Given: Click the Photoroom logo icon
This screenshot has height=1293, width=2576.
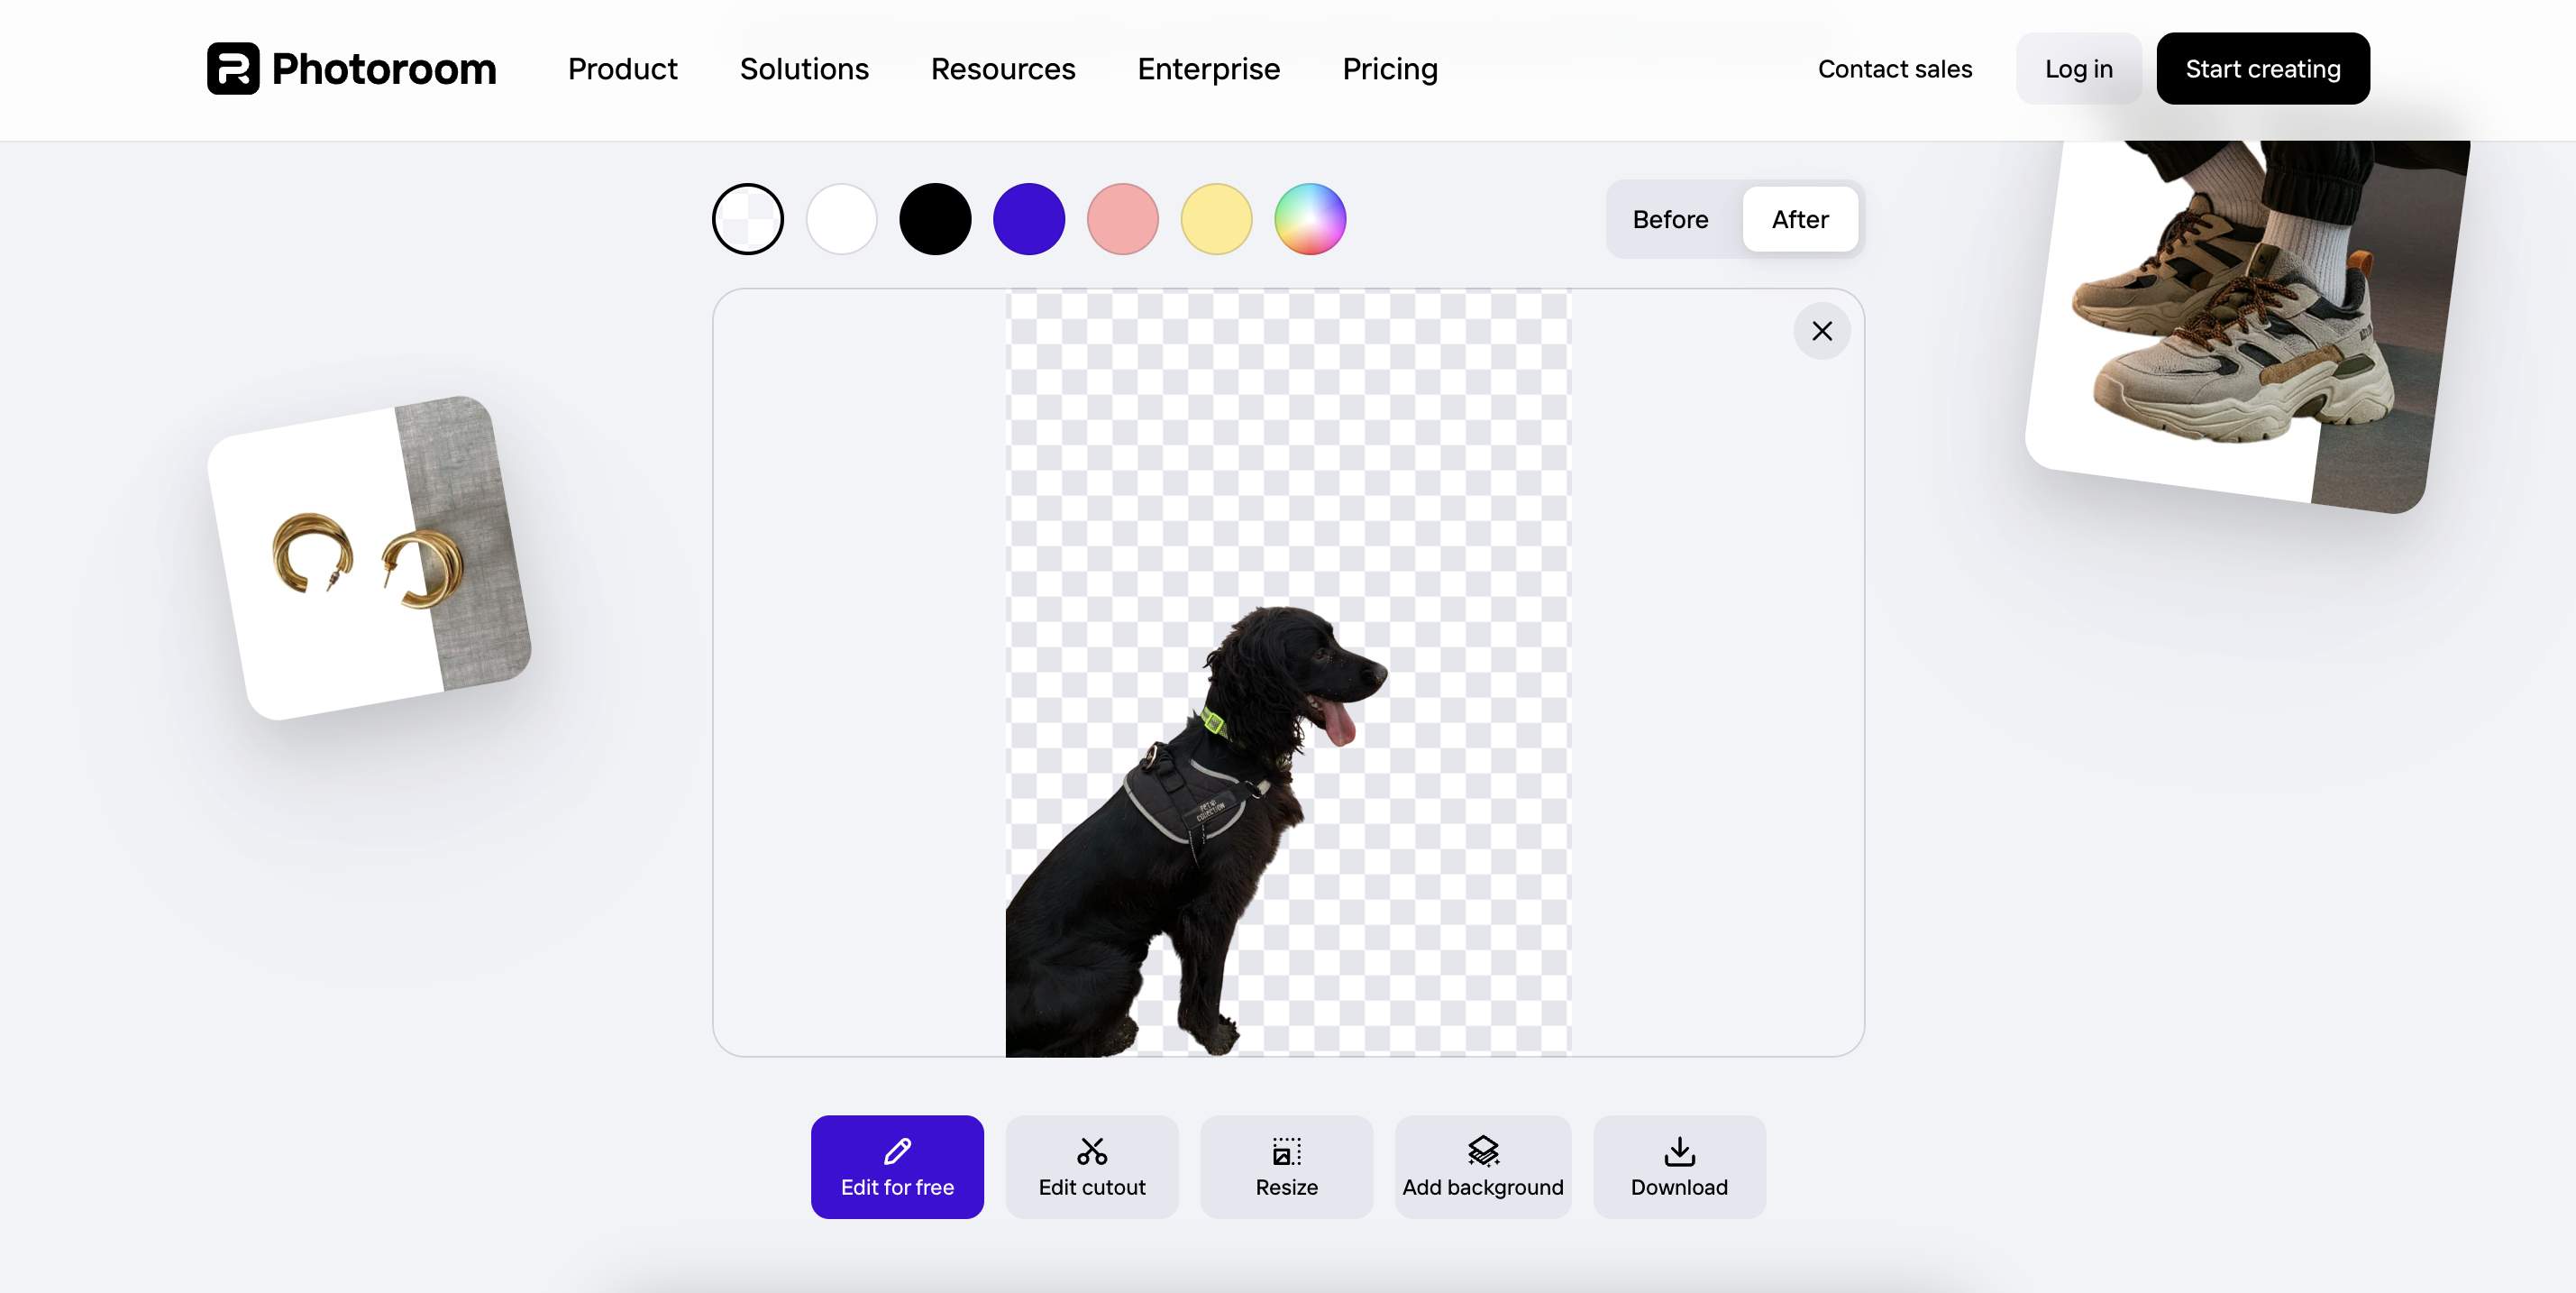Looking at the screenshot, I should (233, 69).
